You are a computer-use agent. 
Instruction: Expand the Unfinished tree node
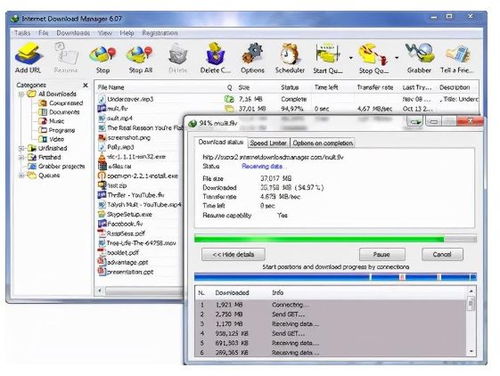(x=21, y=148)
